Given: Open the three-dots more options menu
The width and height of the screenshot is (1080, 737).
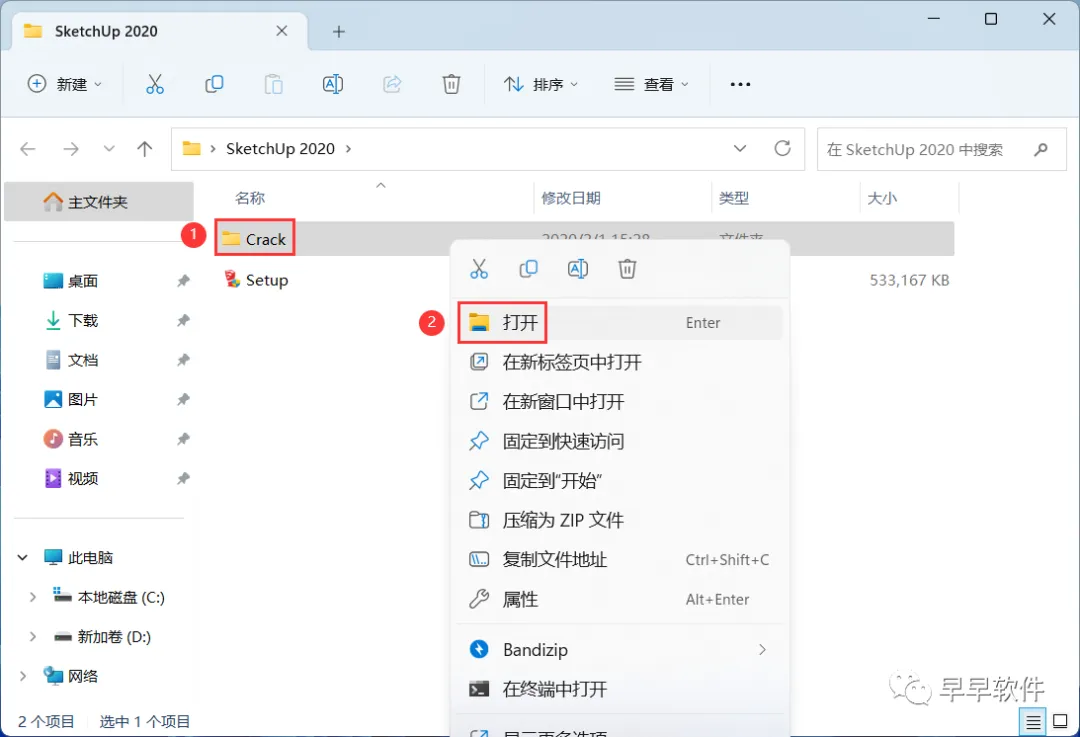Looking at the screenshot, I should pos(740,84).
